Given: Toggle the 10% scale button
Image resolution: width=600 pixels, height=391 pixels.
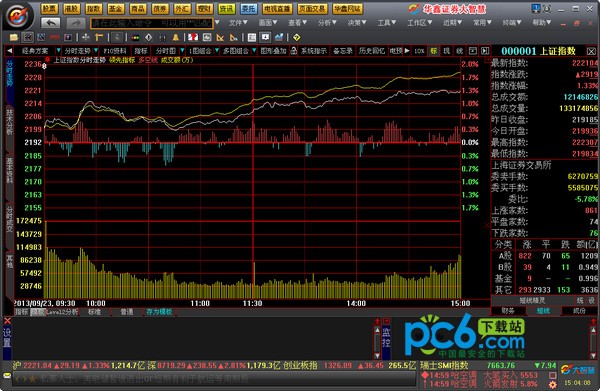Looking at the screenshot, I should 419,51.
